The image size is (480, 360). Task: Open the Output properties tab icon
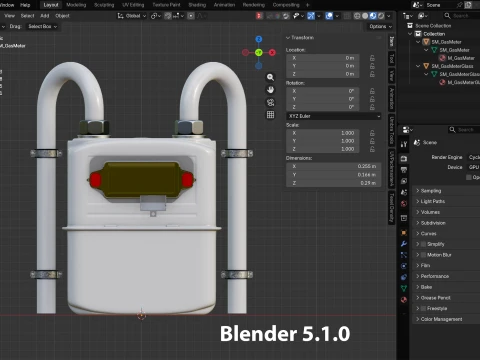(404, 170)
